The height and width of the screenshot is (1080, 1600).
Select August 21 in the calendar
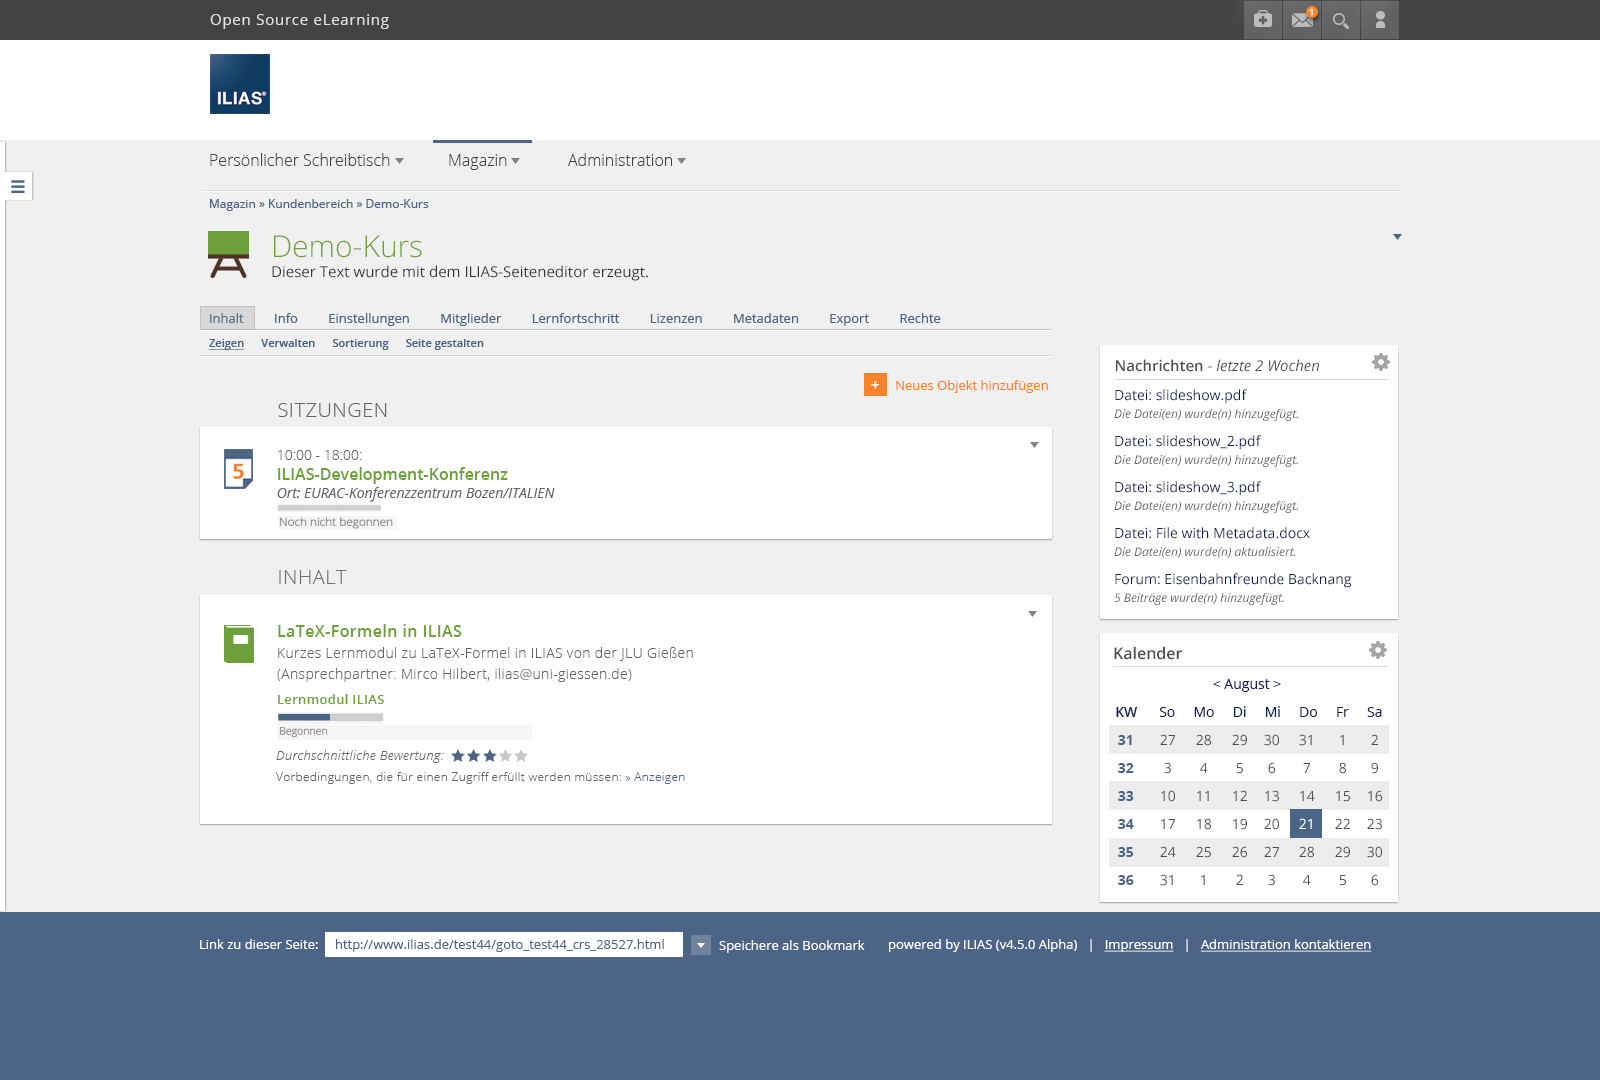point(1306,824)
